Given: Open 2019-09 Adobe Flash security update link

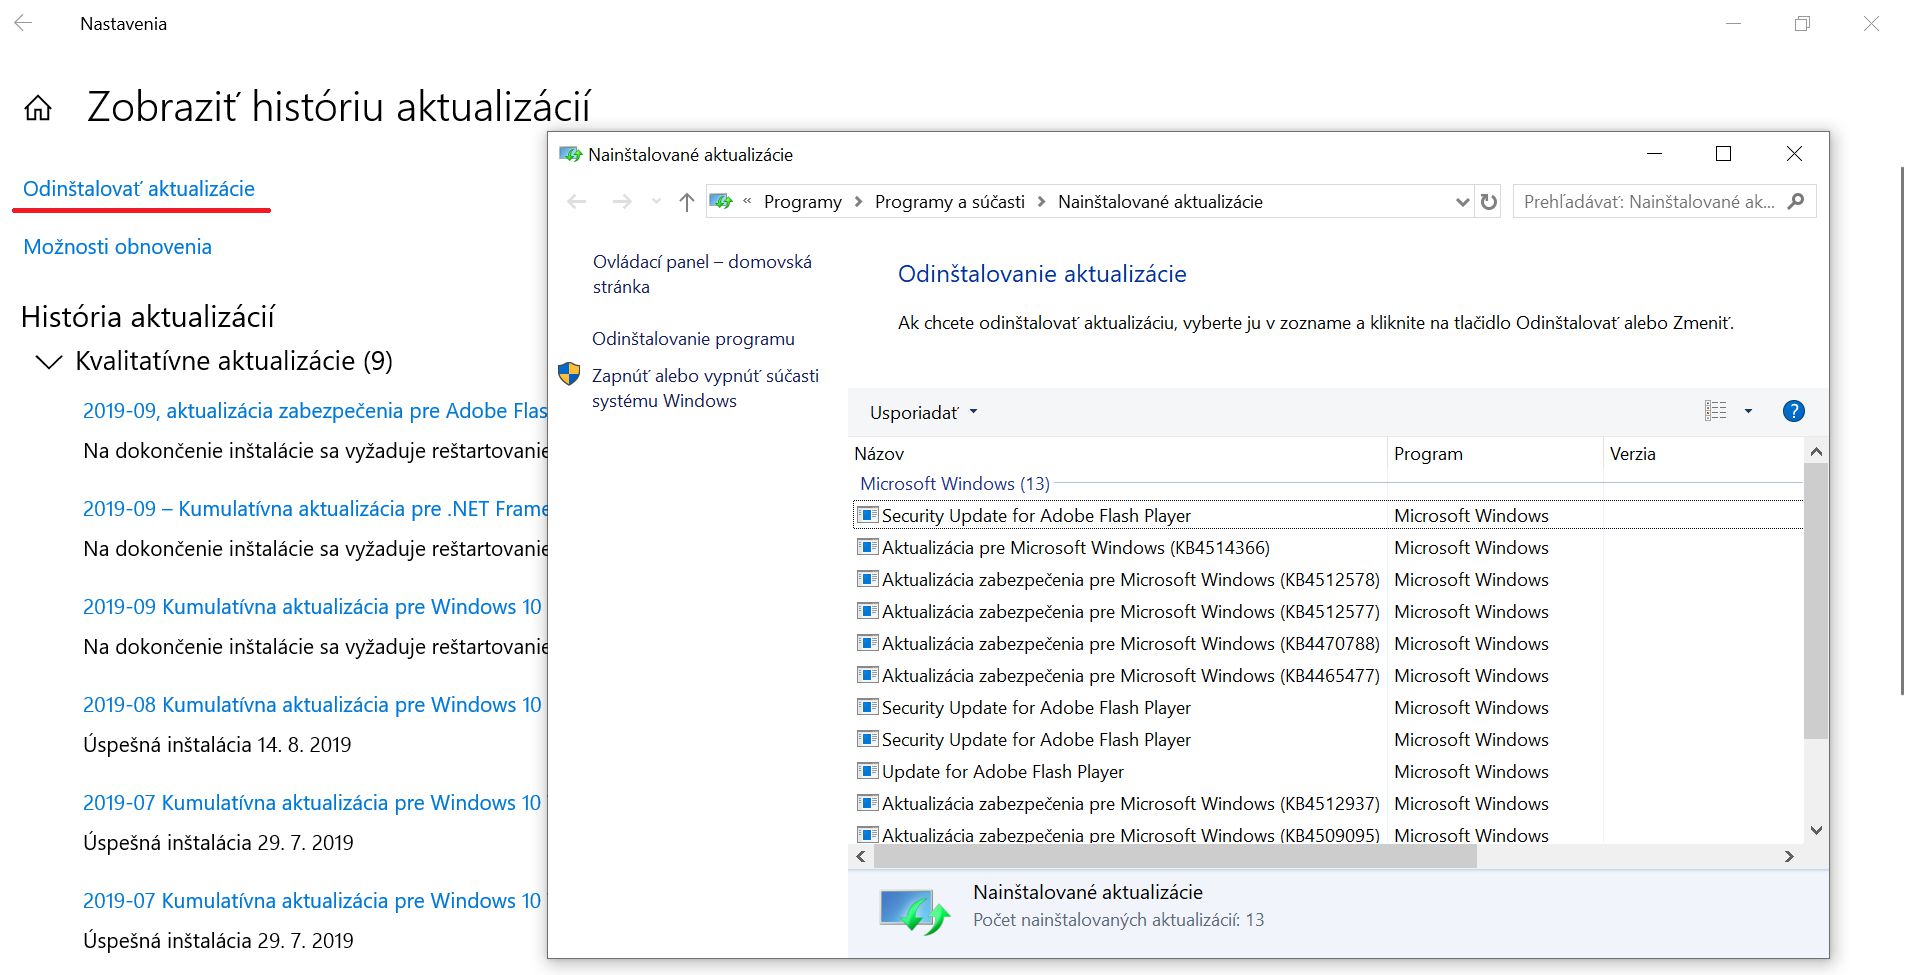Looking at the screenshot, I should (x=315, y=411).
